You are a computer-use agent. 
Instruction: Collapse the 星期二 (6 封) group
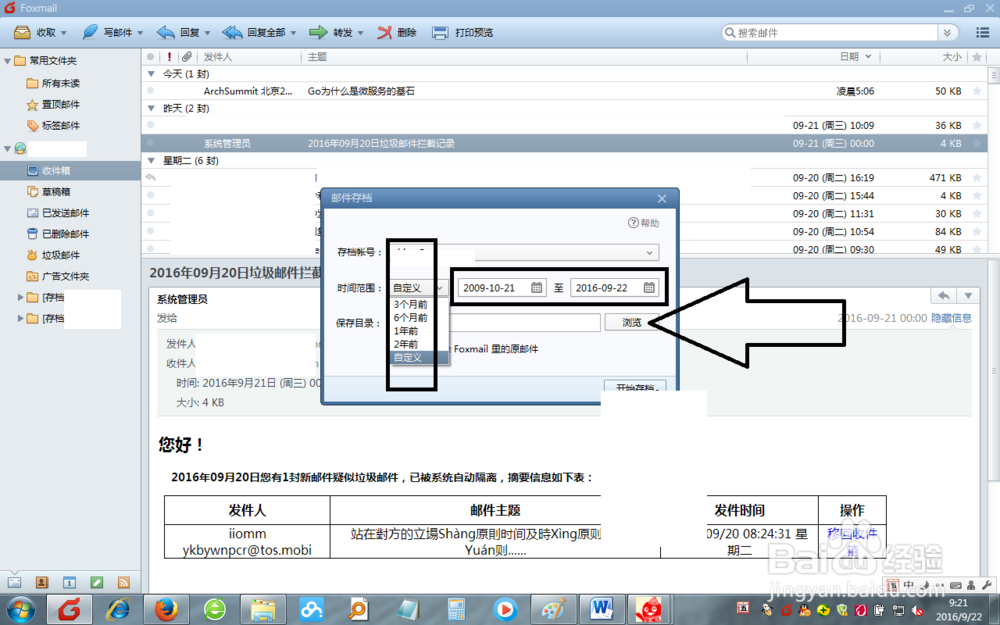pyautogui.click(x=151, y=161)
